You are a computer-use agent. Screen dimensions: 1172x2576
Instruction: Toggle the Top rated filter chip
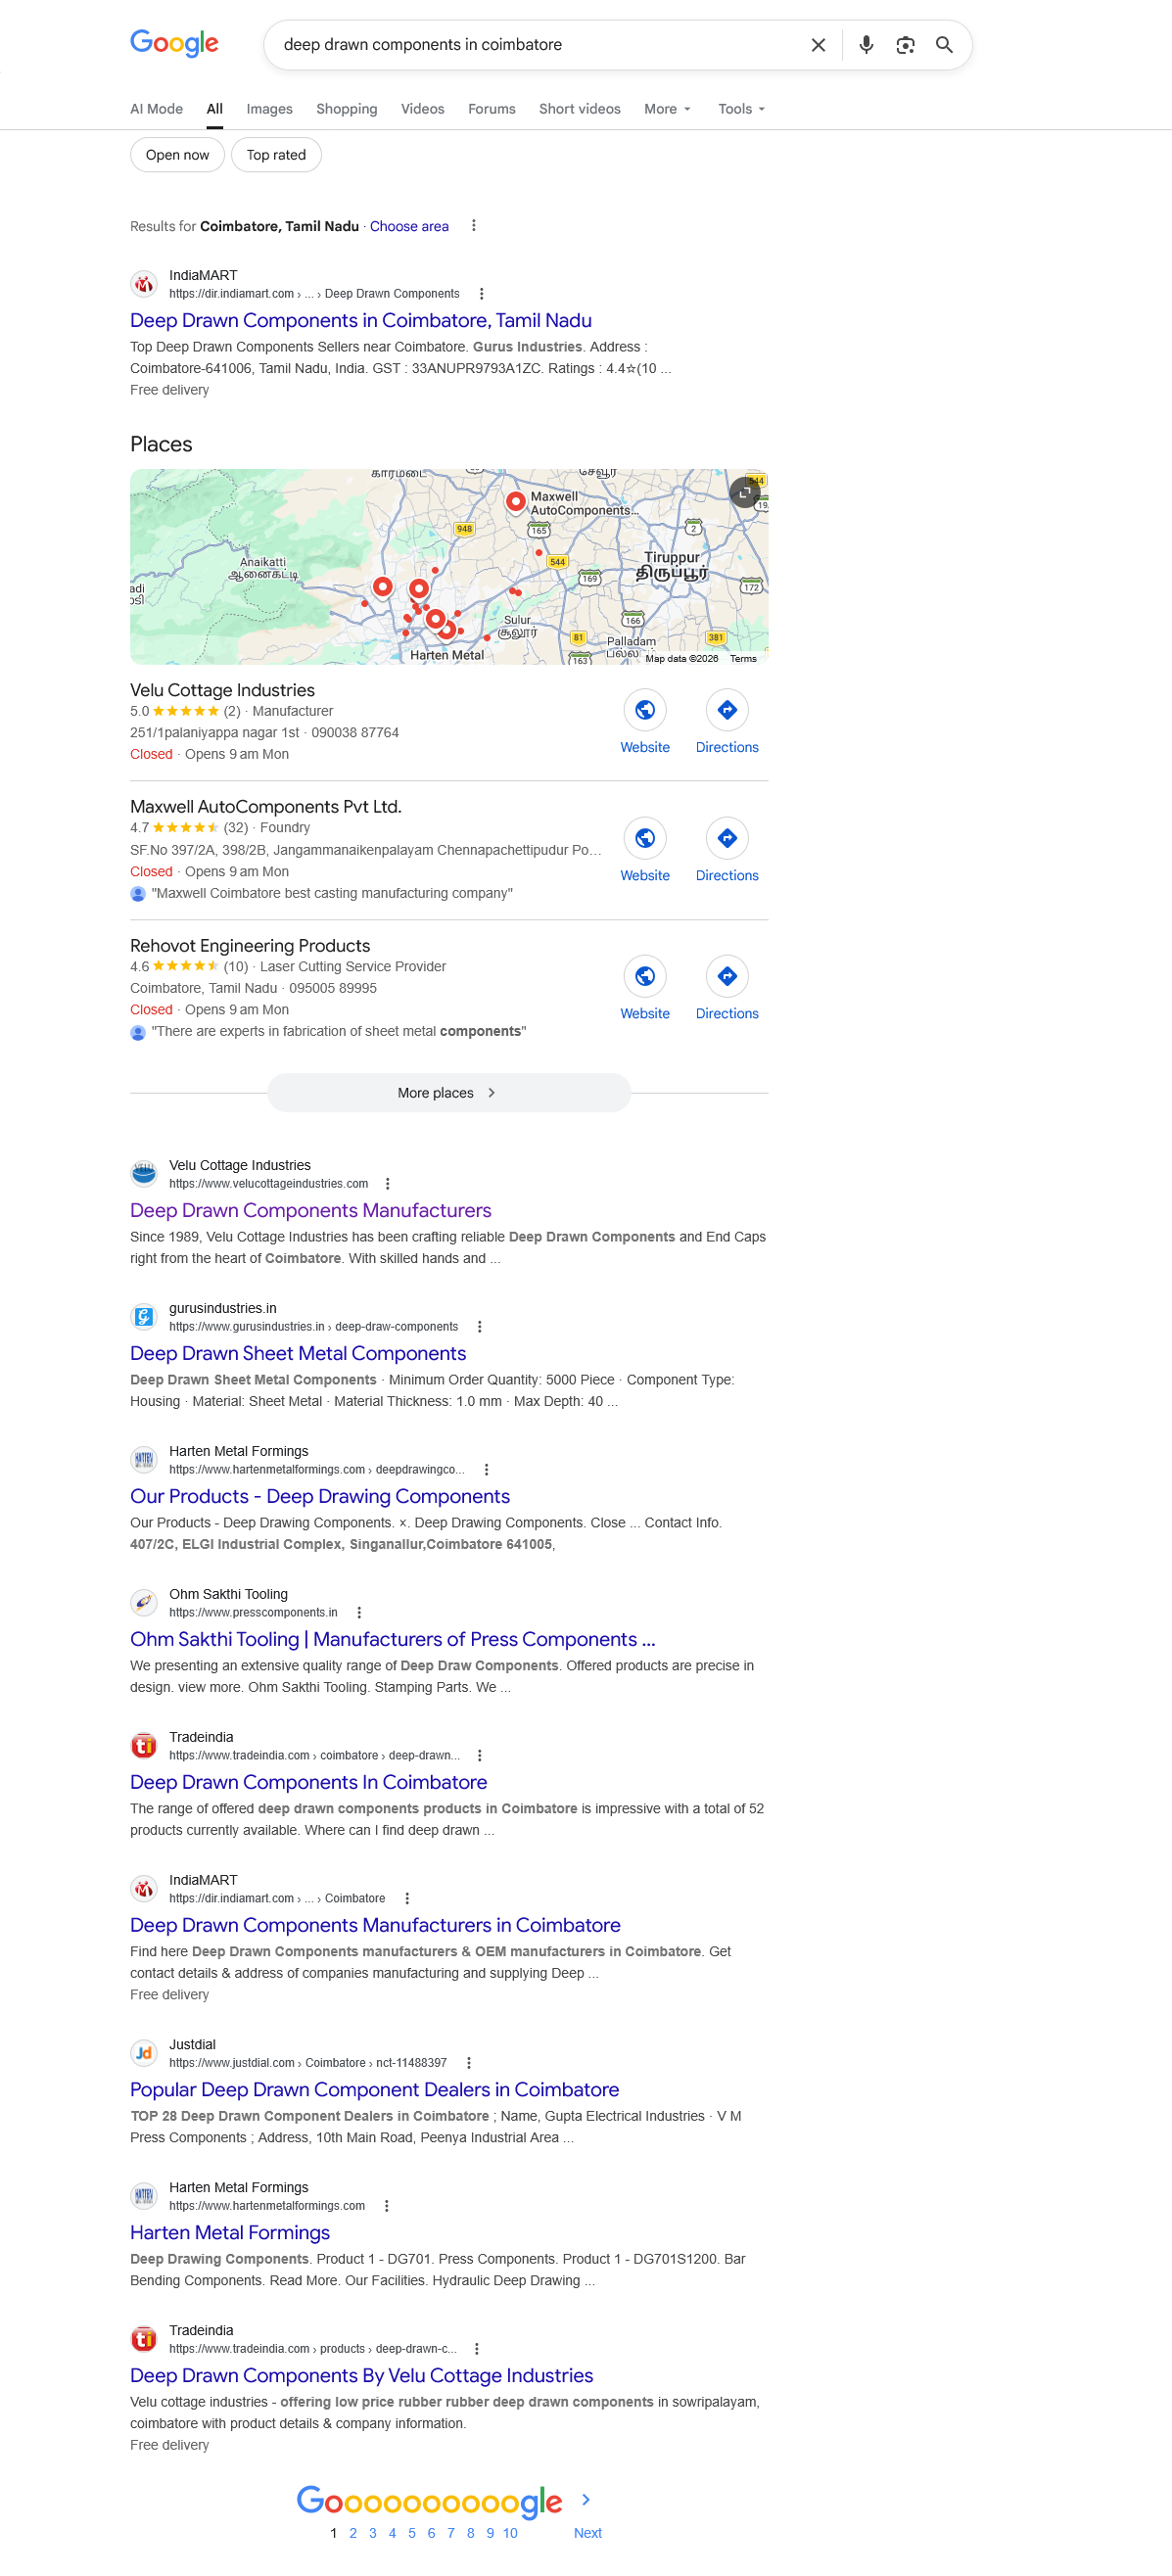pos(276,155)
